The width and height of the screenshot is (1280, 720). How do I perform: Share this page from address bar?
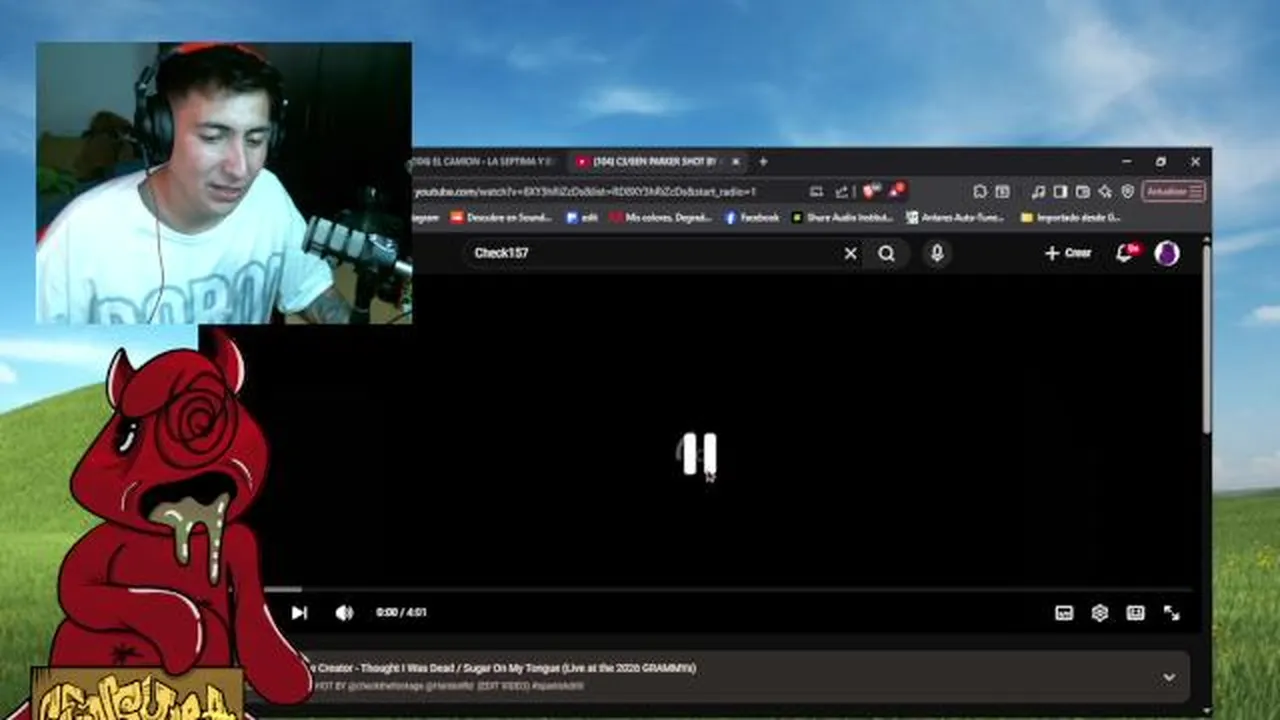tap(841, 191)
